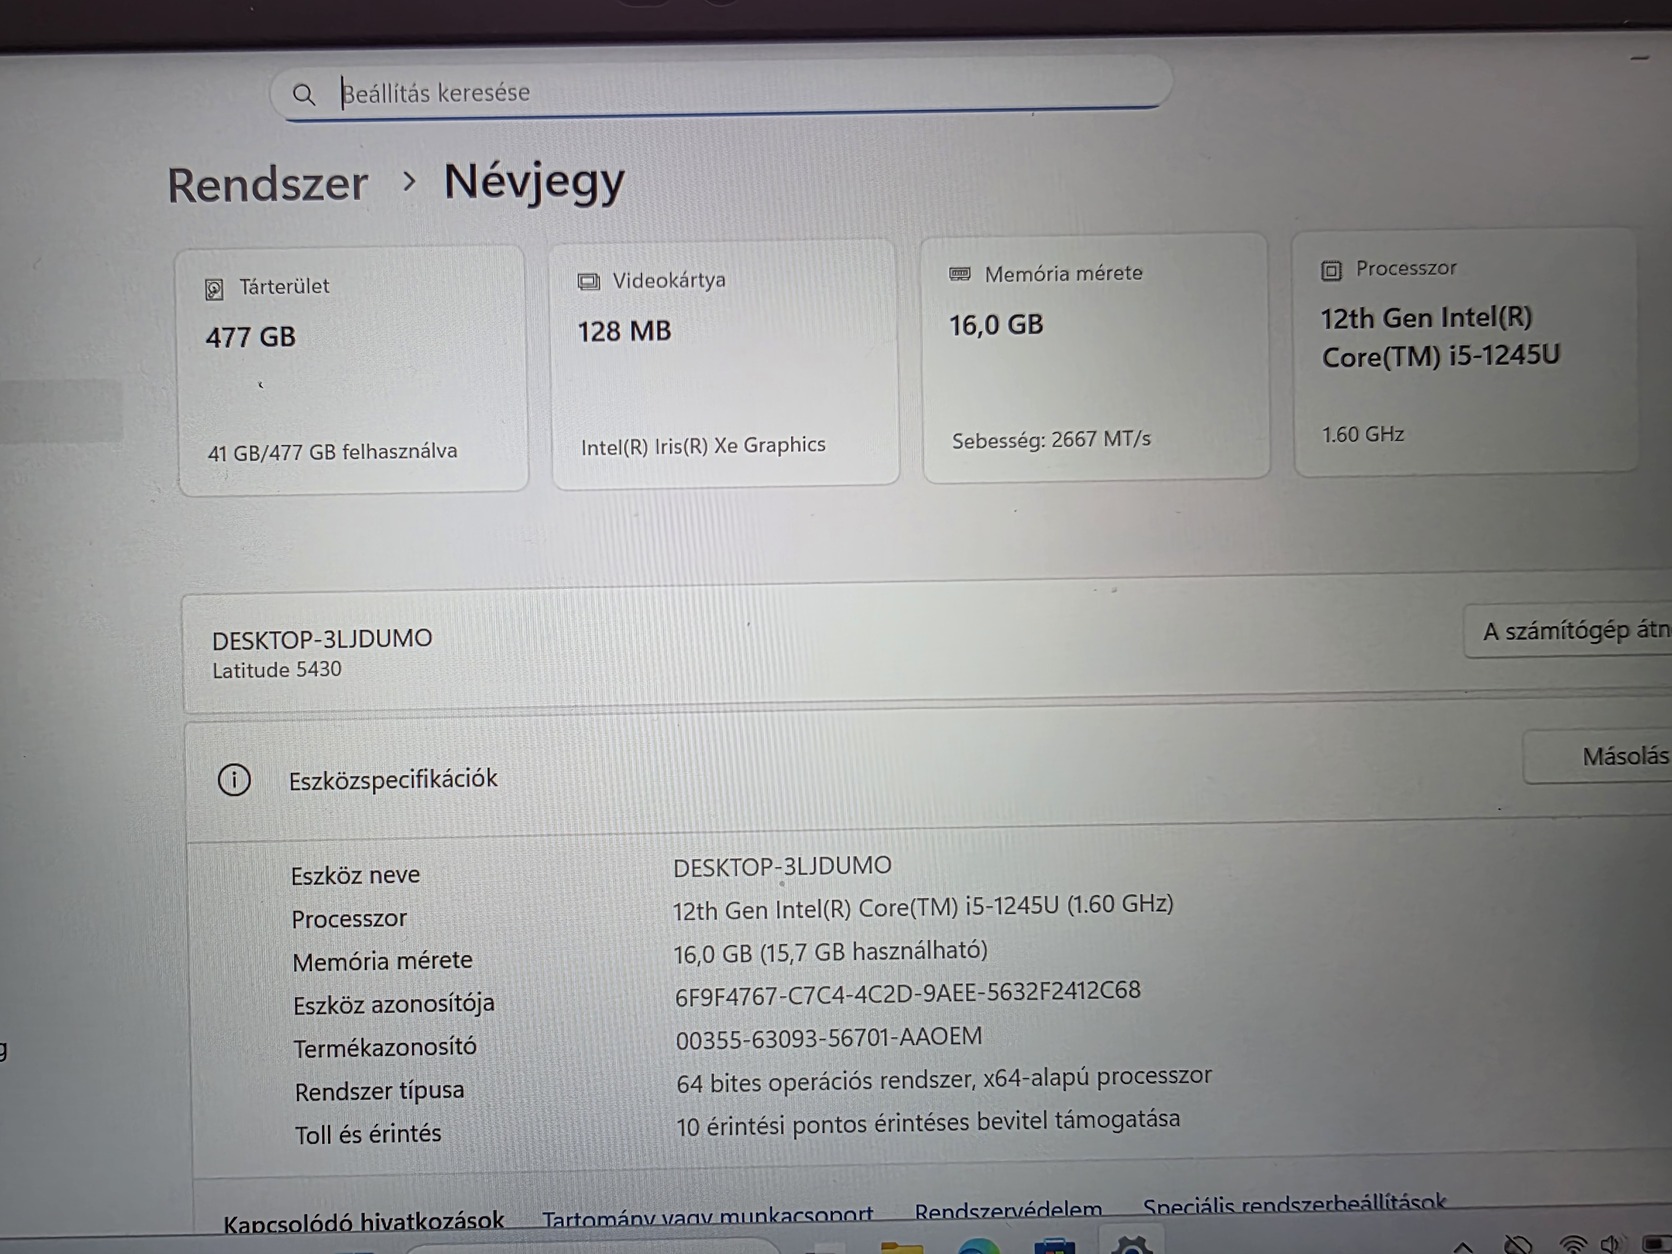Select '41 GB/477 GB felhasználva' text
This screenshot has width=1672, height=1254.
pyautogui.click(x=332, y=452)
